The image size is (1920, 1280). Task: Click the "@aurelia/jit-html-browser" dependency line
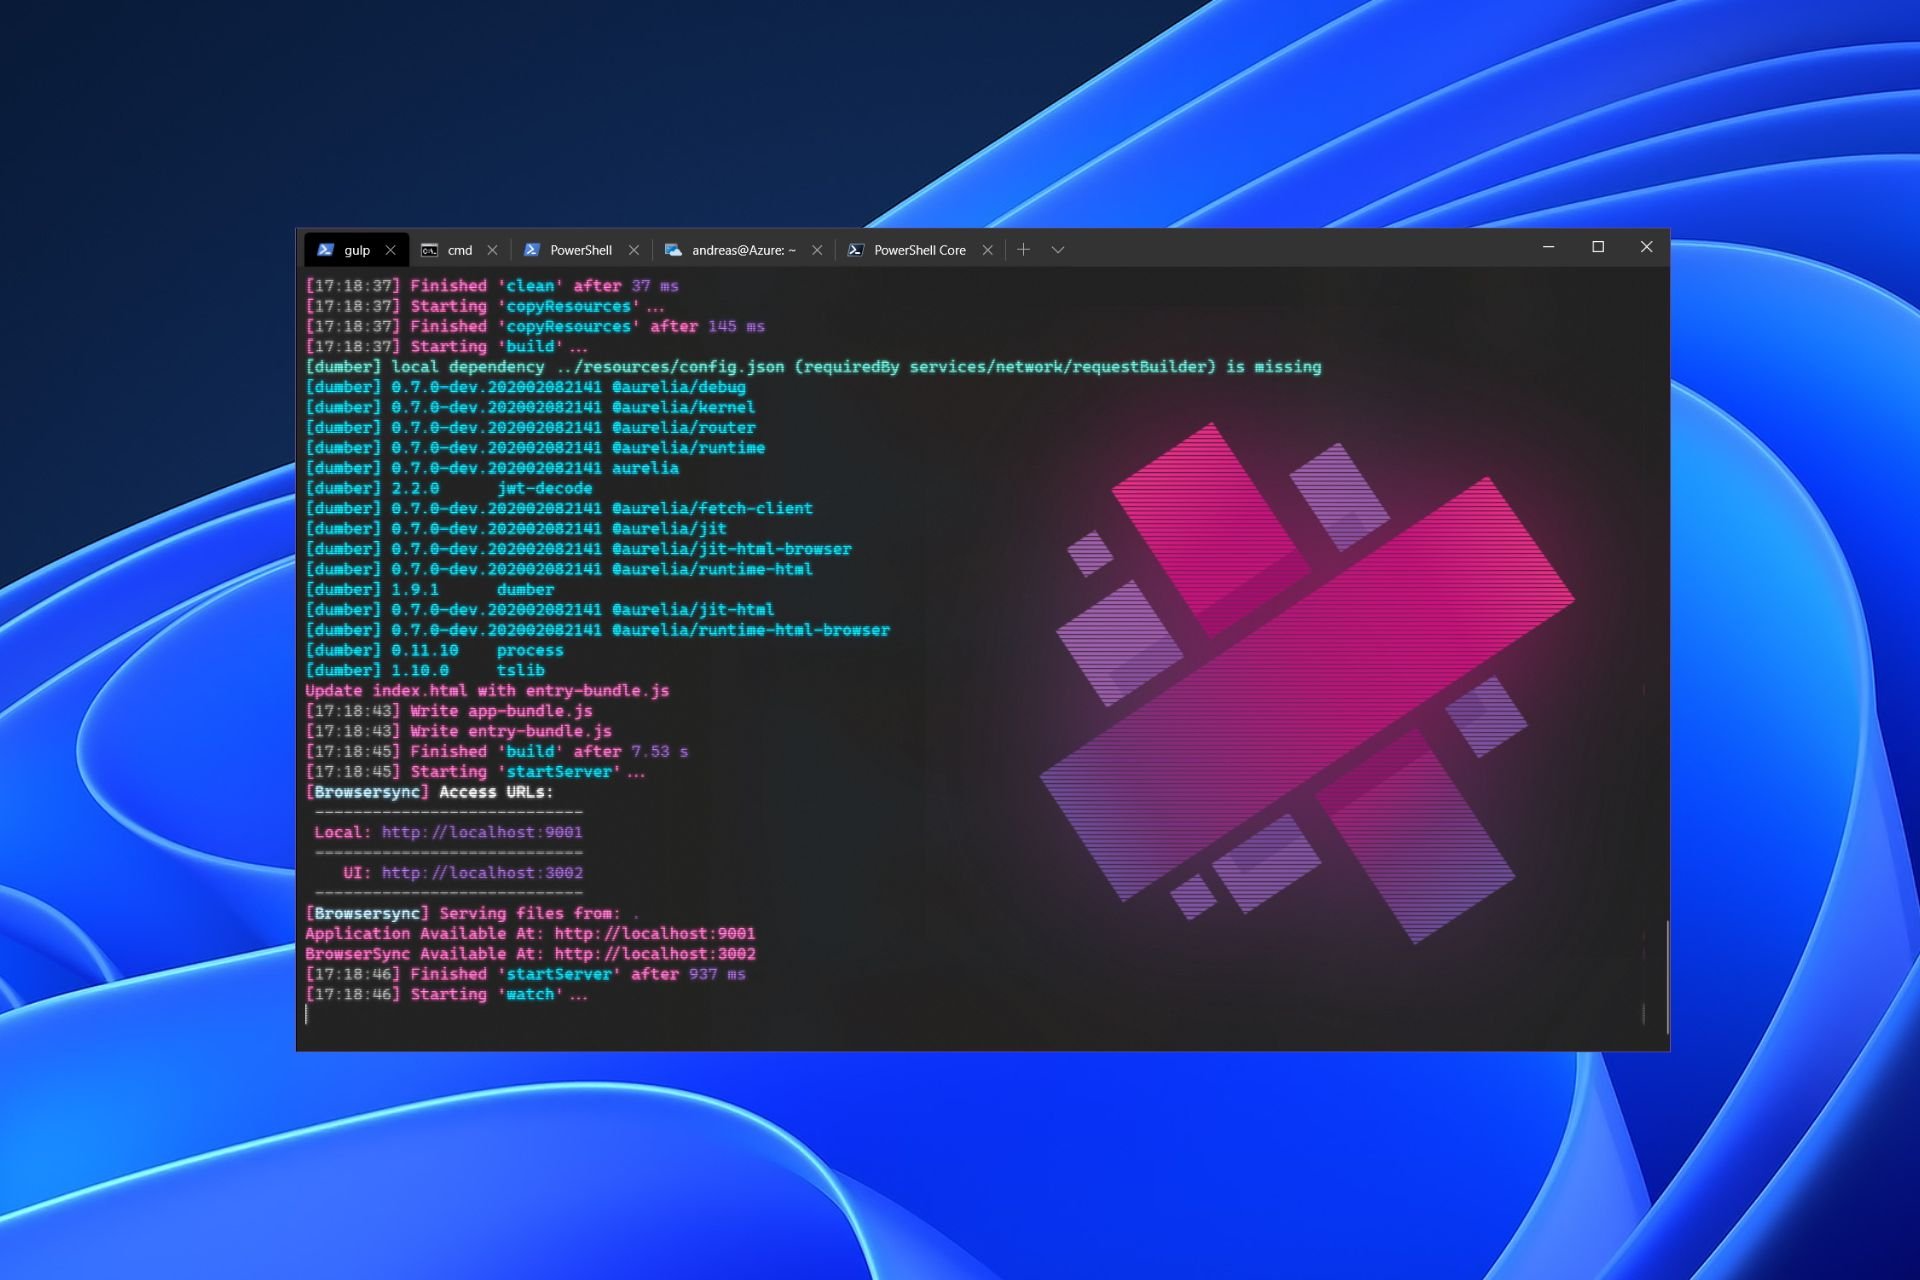tap(578, 549)
